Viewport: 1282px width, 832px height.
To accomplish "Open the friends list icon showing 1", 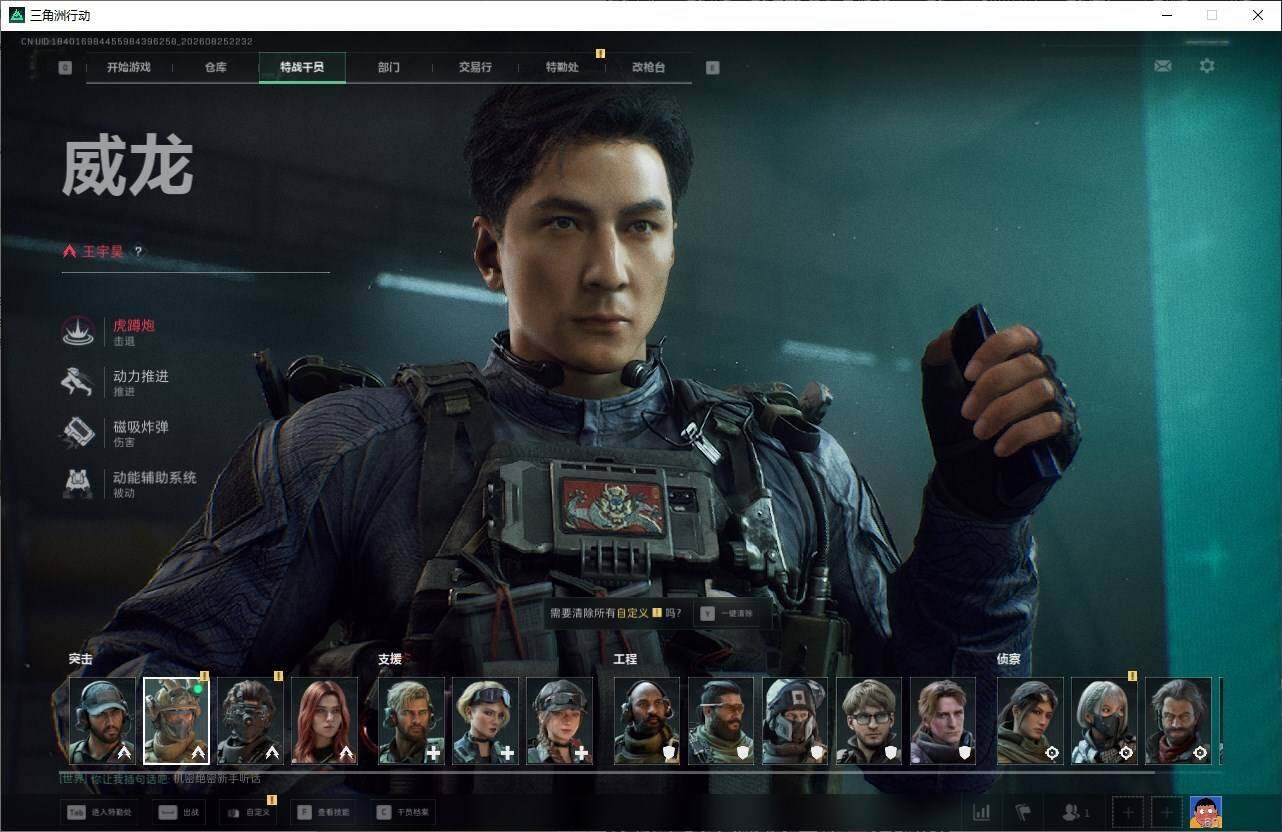I will 1076,812.
